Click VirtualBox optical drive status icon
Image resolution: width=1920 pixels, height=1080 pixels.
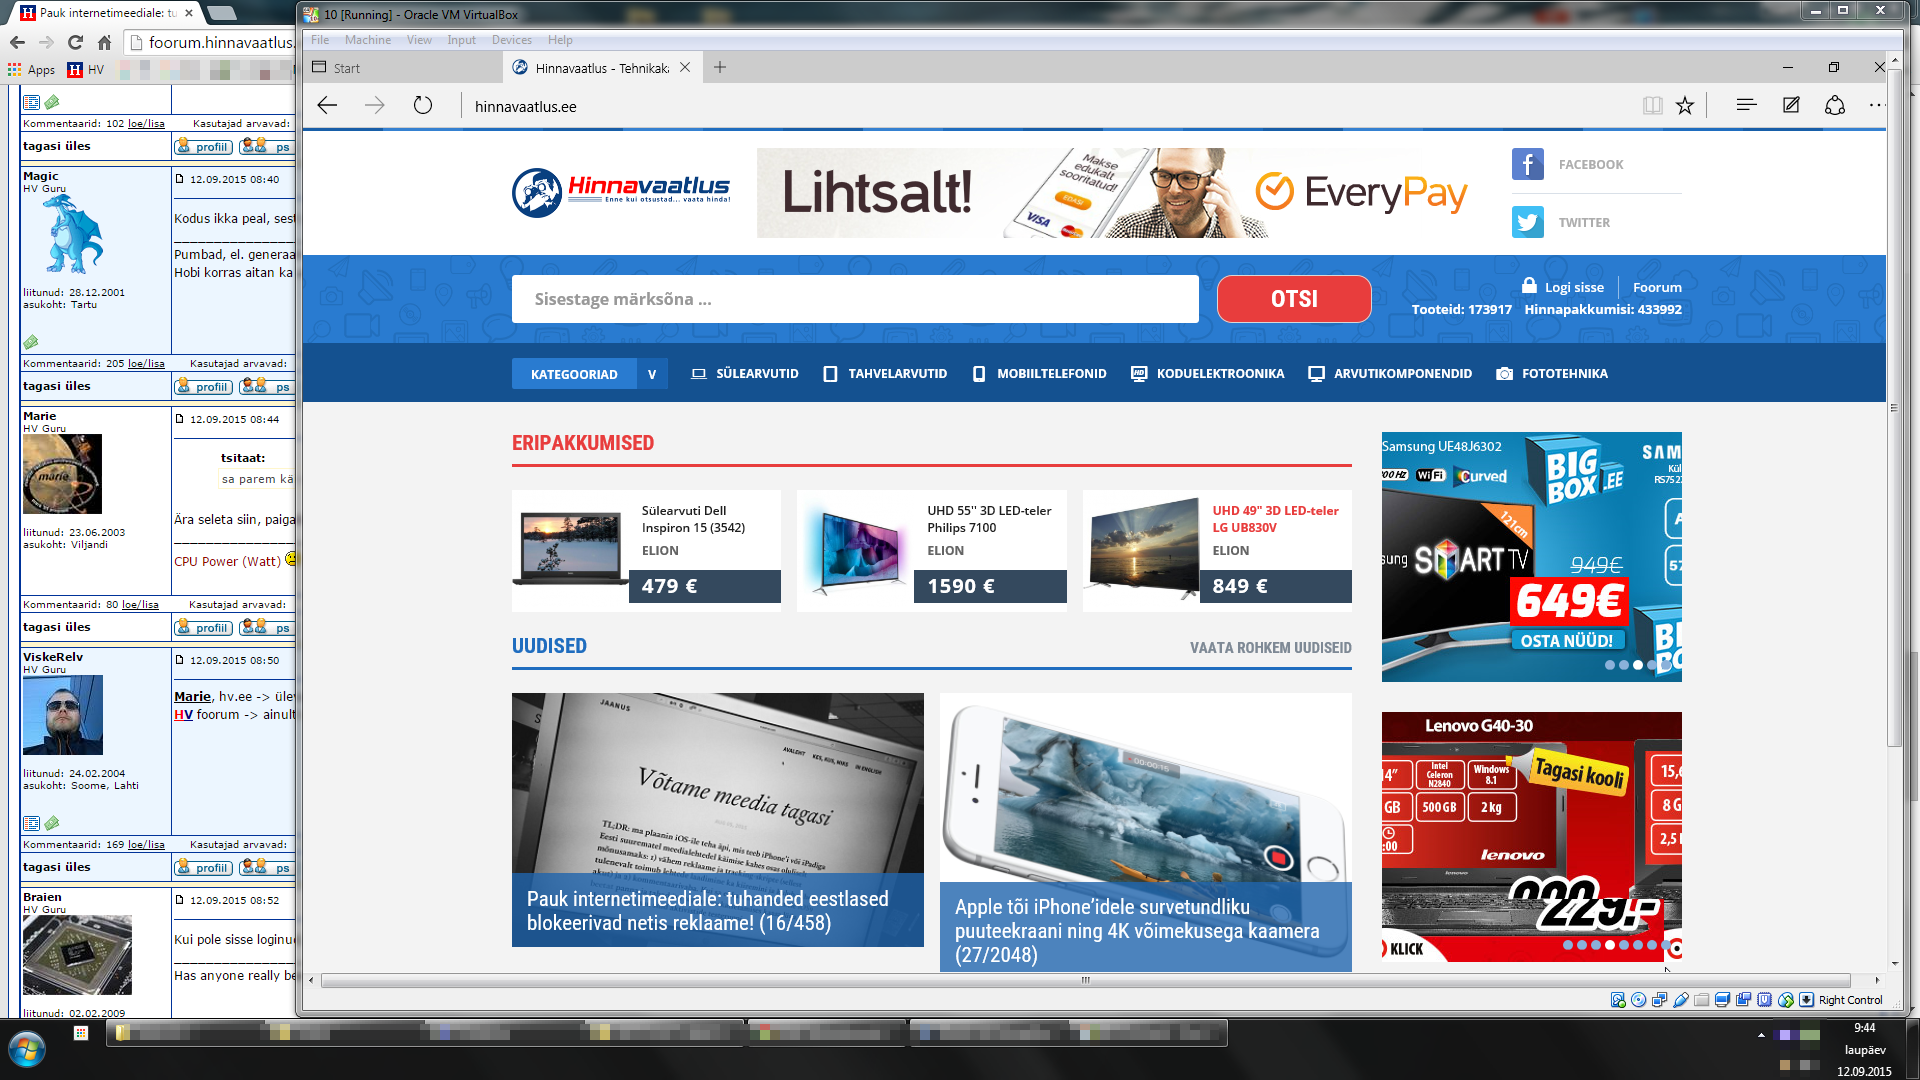click(1638, 1000)
